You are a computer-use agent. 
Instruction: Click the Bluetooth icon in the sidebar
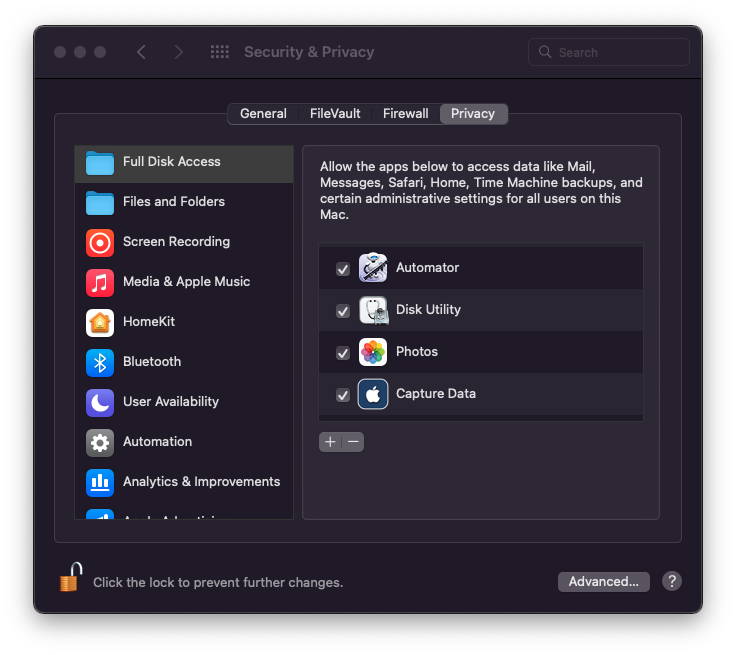[100, 362]
